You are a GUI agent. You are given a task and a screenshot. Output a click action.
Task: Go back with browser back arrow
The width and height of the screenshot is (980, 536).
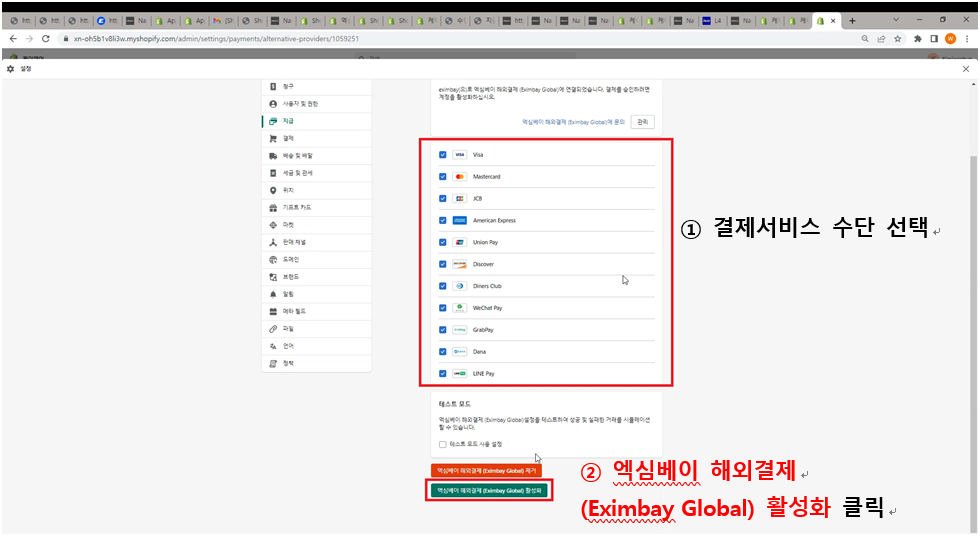pos(13,39)
